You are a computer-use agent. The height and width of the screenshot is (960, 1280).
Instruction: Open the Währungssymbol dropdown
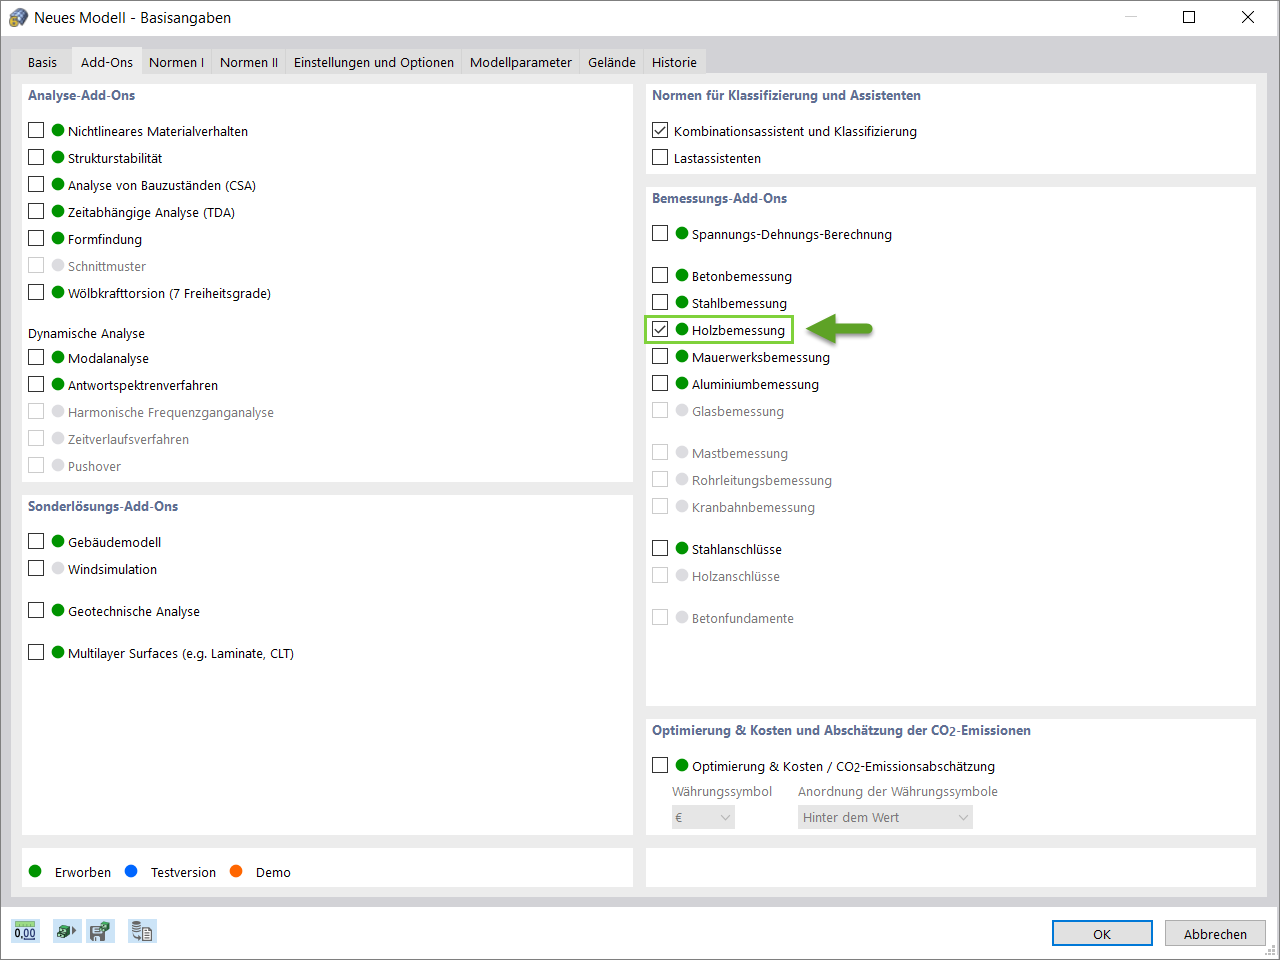pyautogui.click(x=704, y=818)
